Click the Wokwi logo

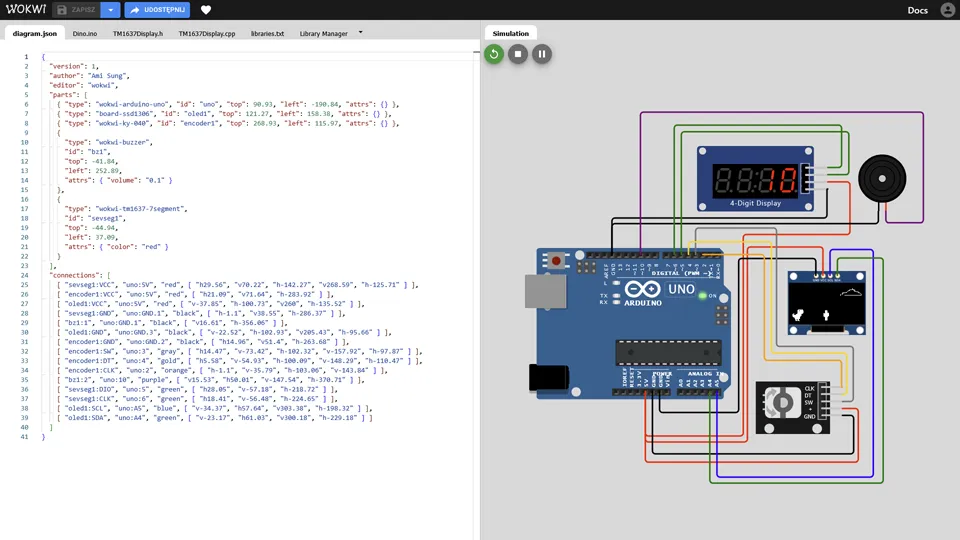click(26, 9)
